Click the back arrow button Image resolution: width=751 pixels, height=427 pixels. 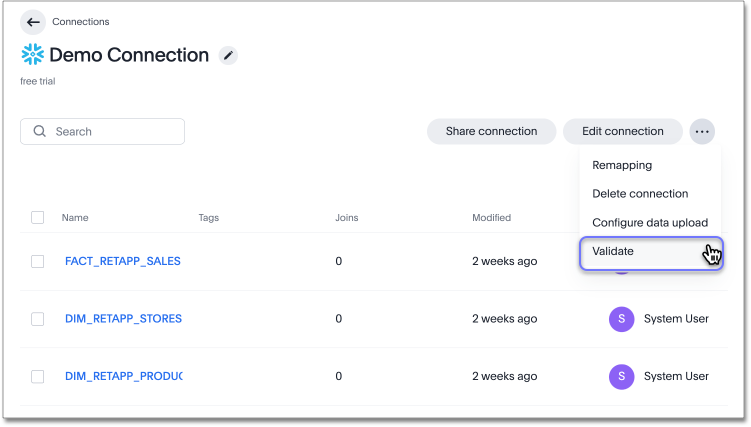33,22
